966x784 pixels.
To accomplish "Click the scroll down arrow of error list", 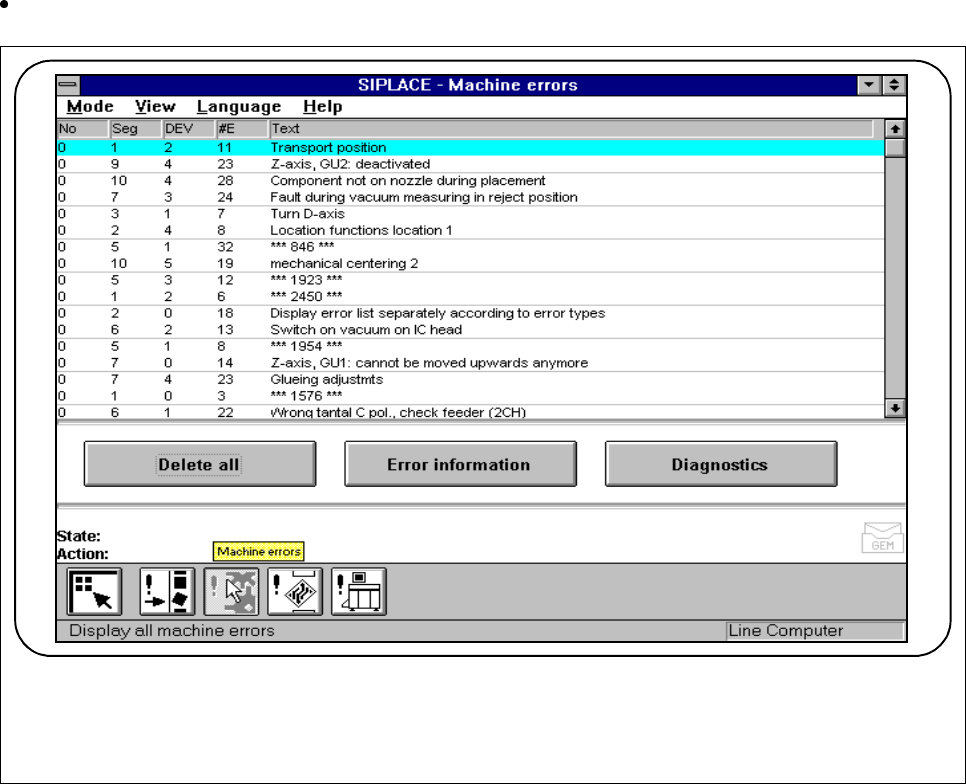I will click(895, 408).
